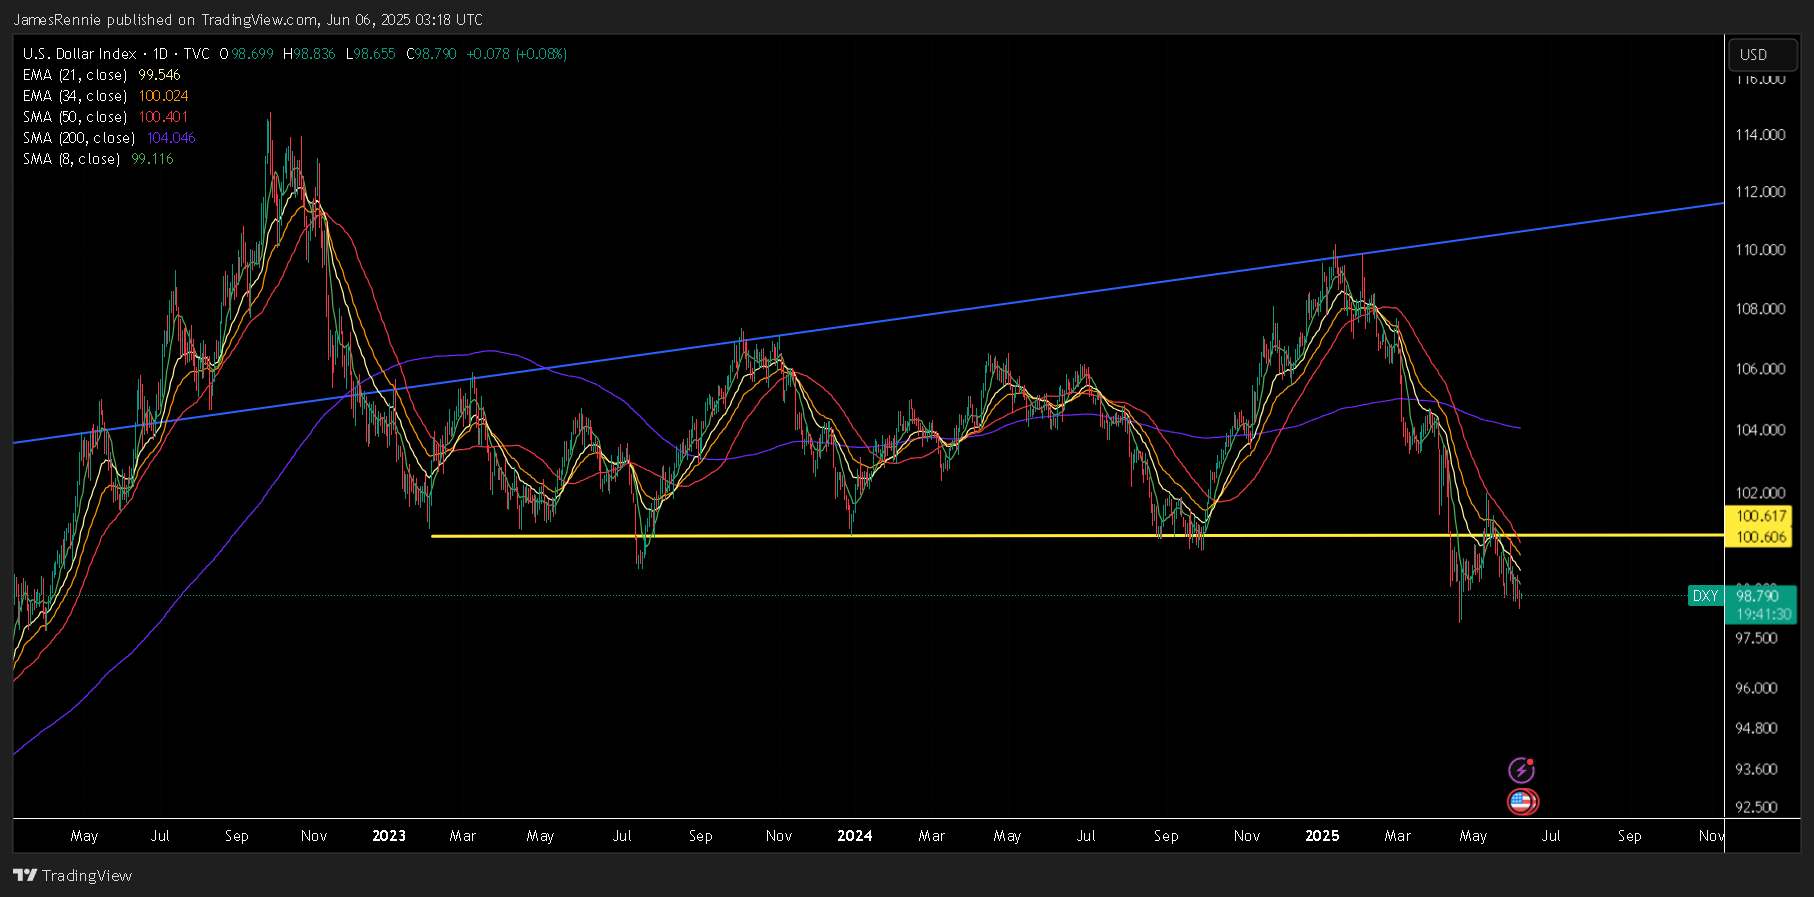Screen dimensions: 1814x897
Task: Click the purple lightning event icon
Action: click(1521, 770)
